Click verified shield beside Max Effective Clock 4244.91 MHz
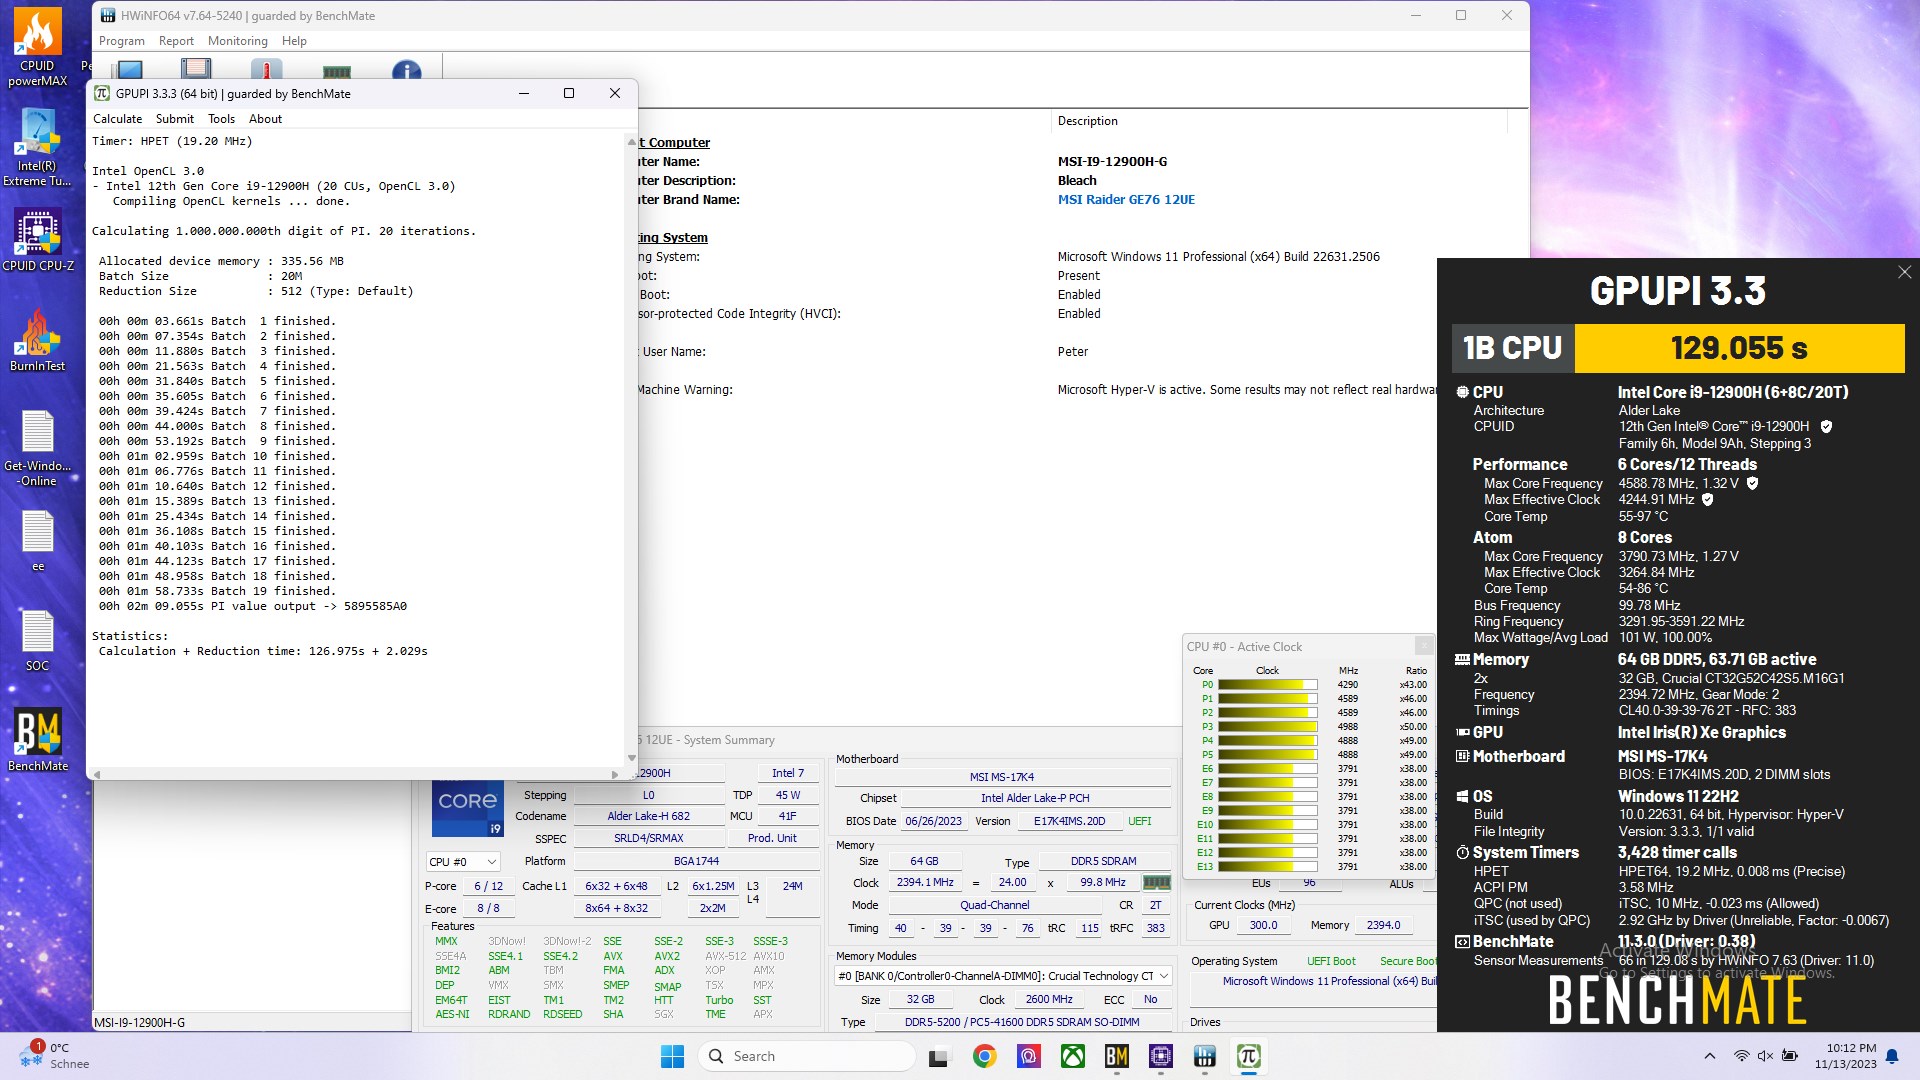1920x1080 pixels. point(1707,499)
